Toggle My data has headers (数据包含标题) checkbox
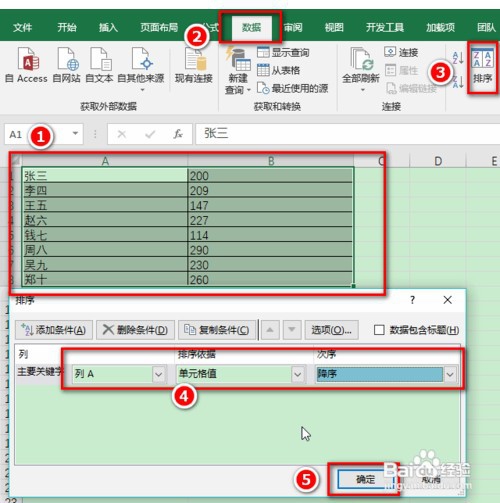The image size is (500, 503). coord(379,330)
